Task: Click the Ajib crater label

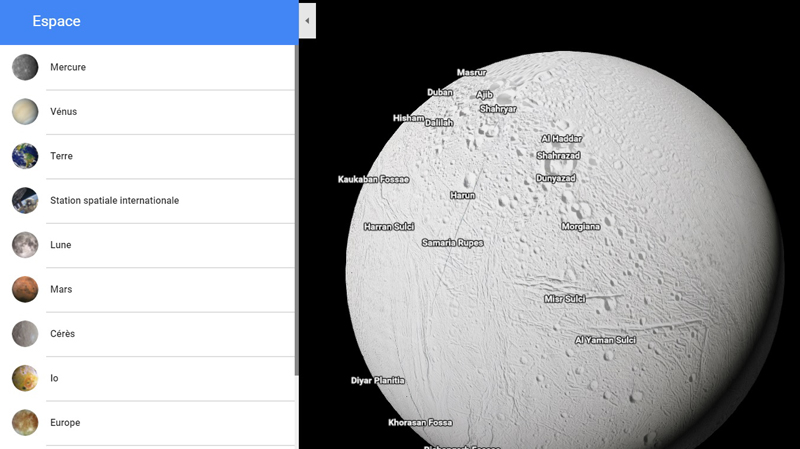Action: pos(484,94)
